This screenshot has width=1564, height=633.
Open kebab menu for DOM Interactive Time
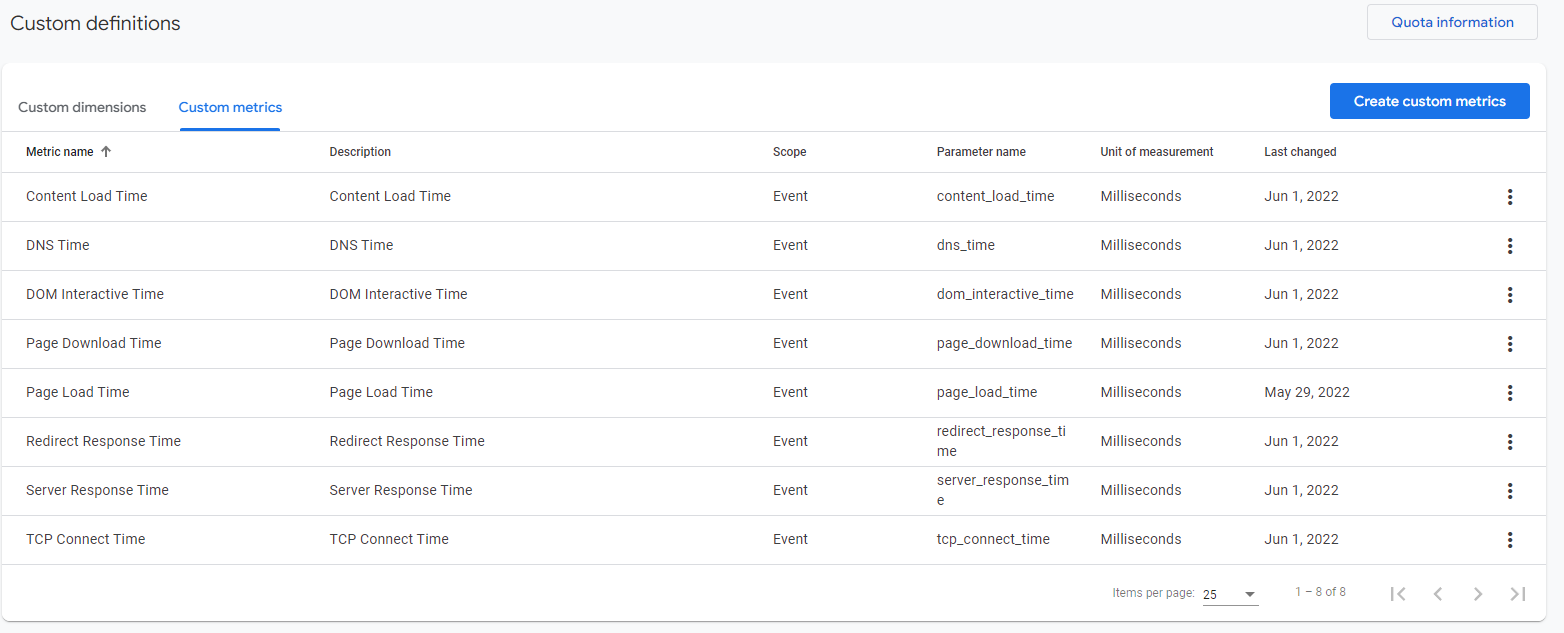1509,295
